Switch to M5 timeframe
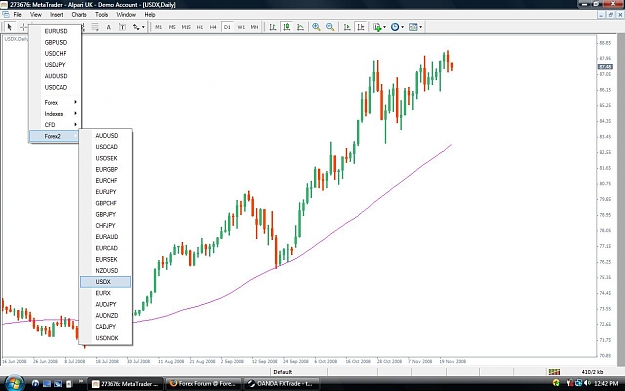The image size is (625, 391). pyautogui.click(x=172, y=27)
